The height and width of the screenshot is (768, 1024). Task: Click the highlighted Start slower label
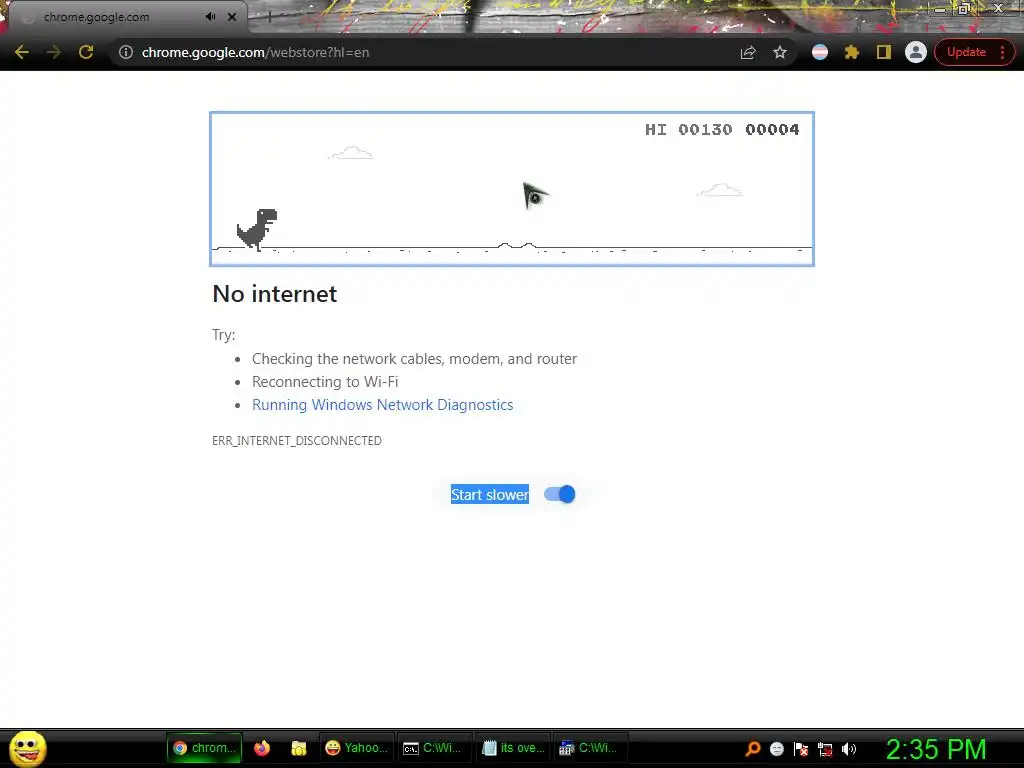pos(490,494)
